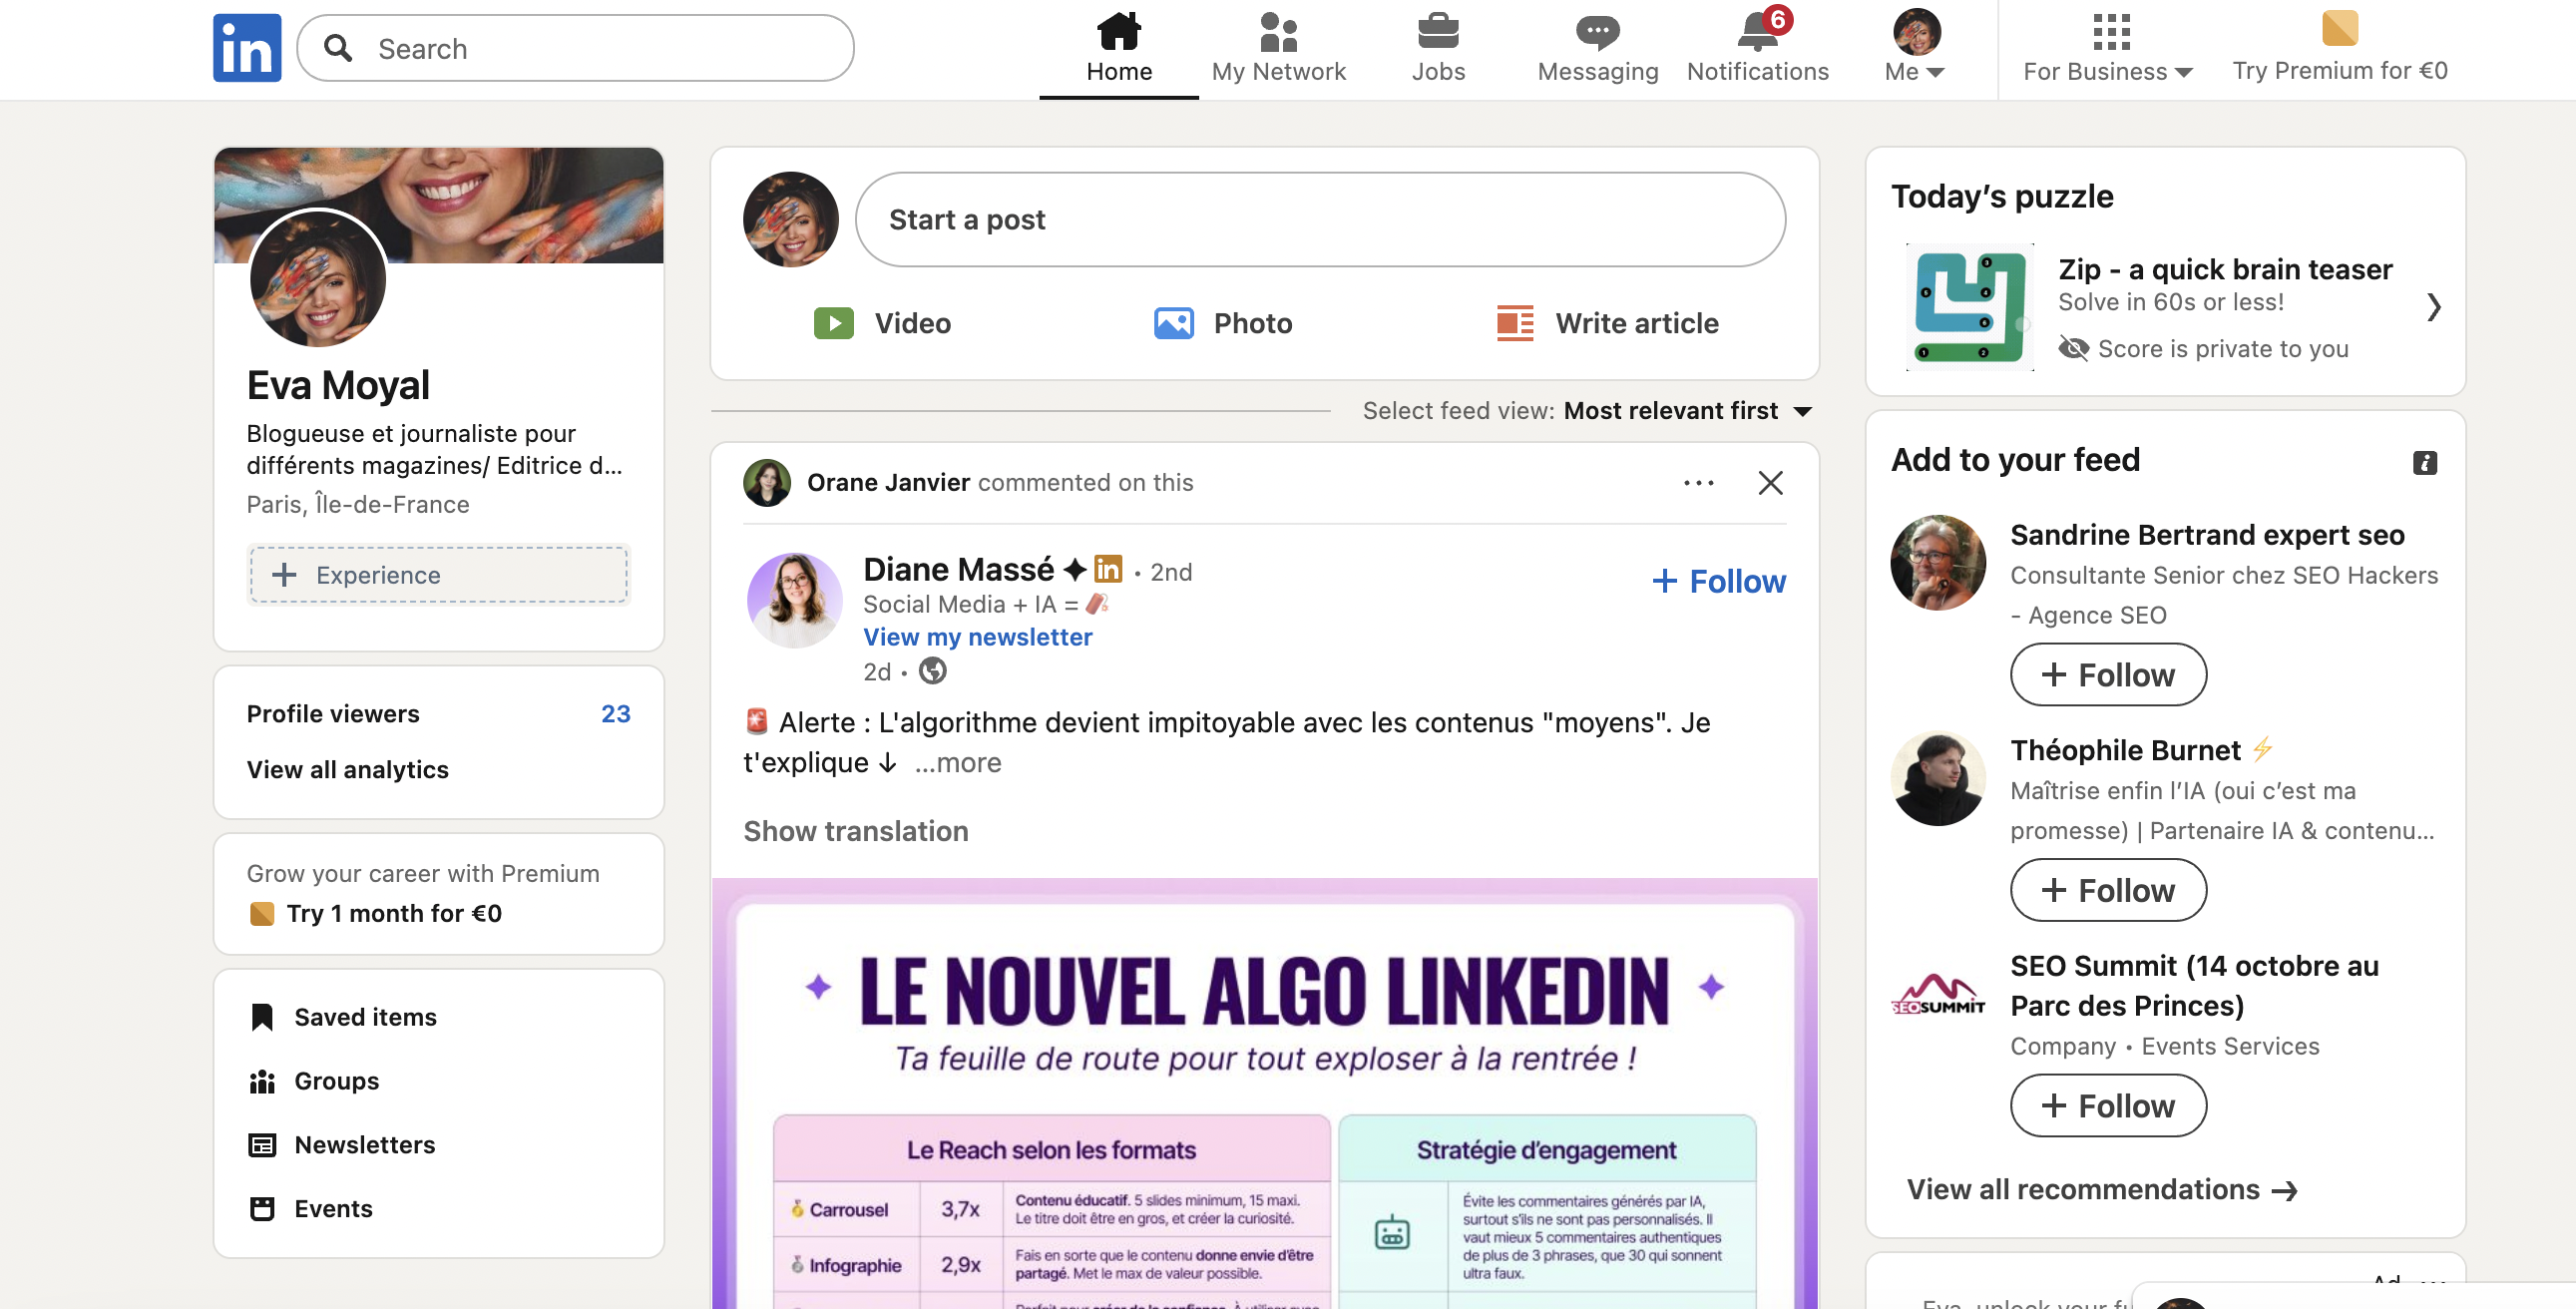Follow SEO Summit company
This screenshot has width=2576, height=1309.
(x=2108, y=1106)
